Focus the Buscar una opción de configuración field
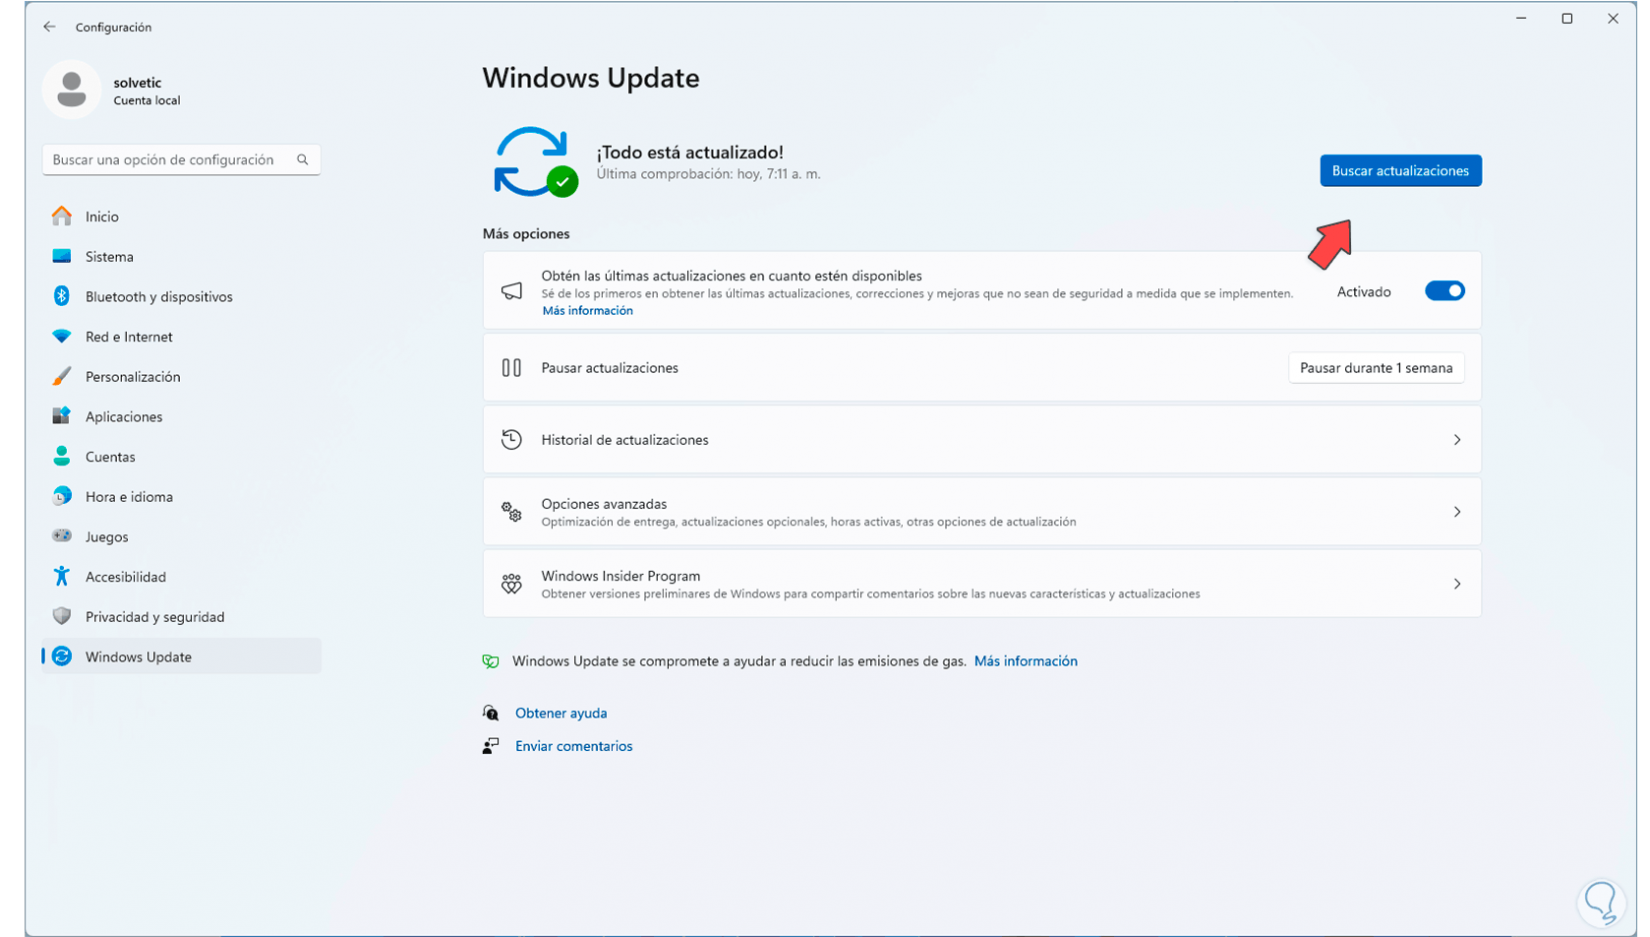1650x937 pixels. [x=181, y=160]
